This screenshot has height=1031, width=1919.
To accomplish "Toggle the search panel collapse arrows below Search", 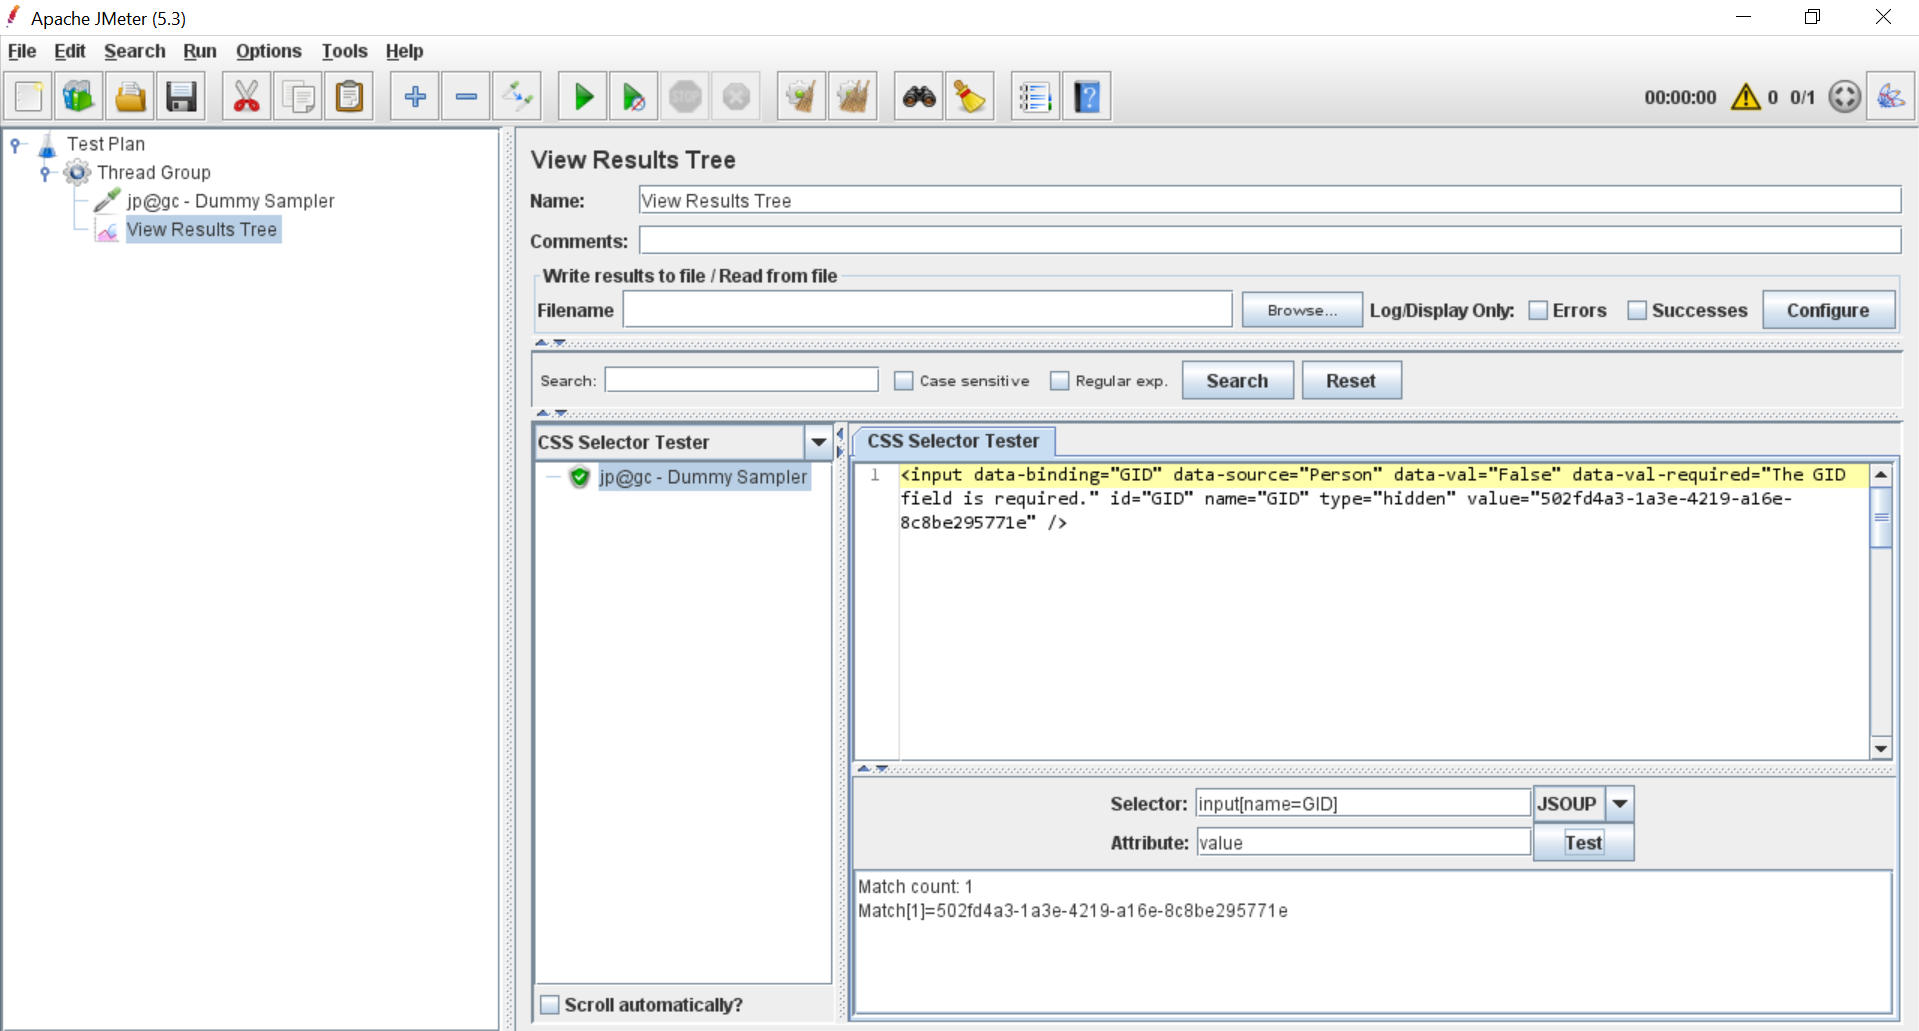I will (551, 412).
